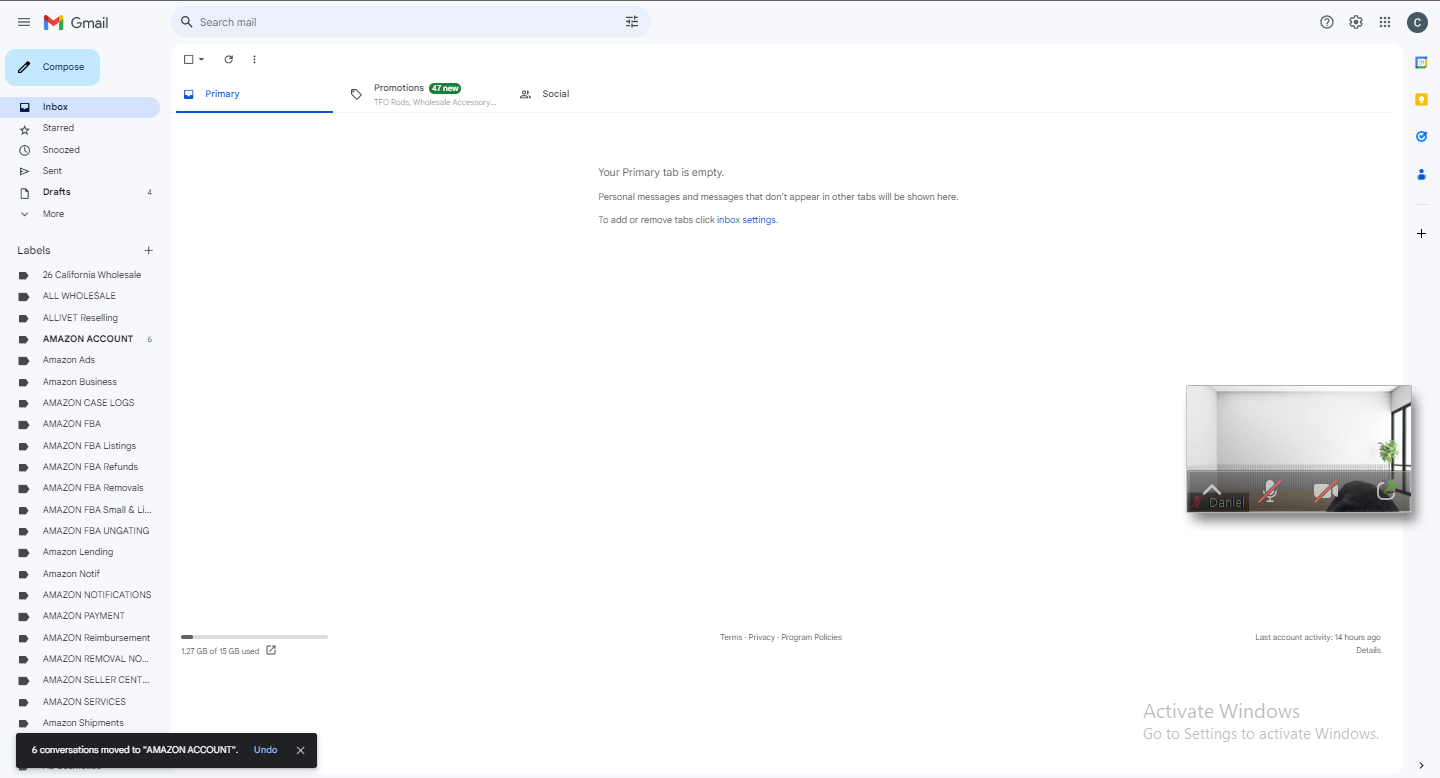Refresh the inbox
This screenshot has height=778, width=1440.
[229, 59]
